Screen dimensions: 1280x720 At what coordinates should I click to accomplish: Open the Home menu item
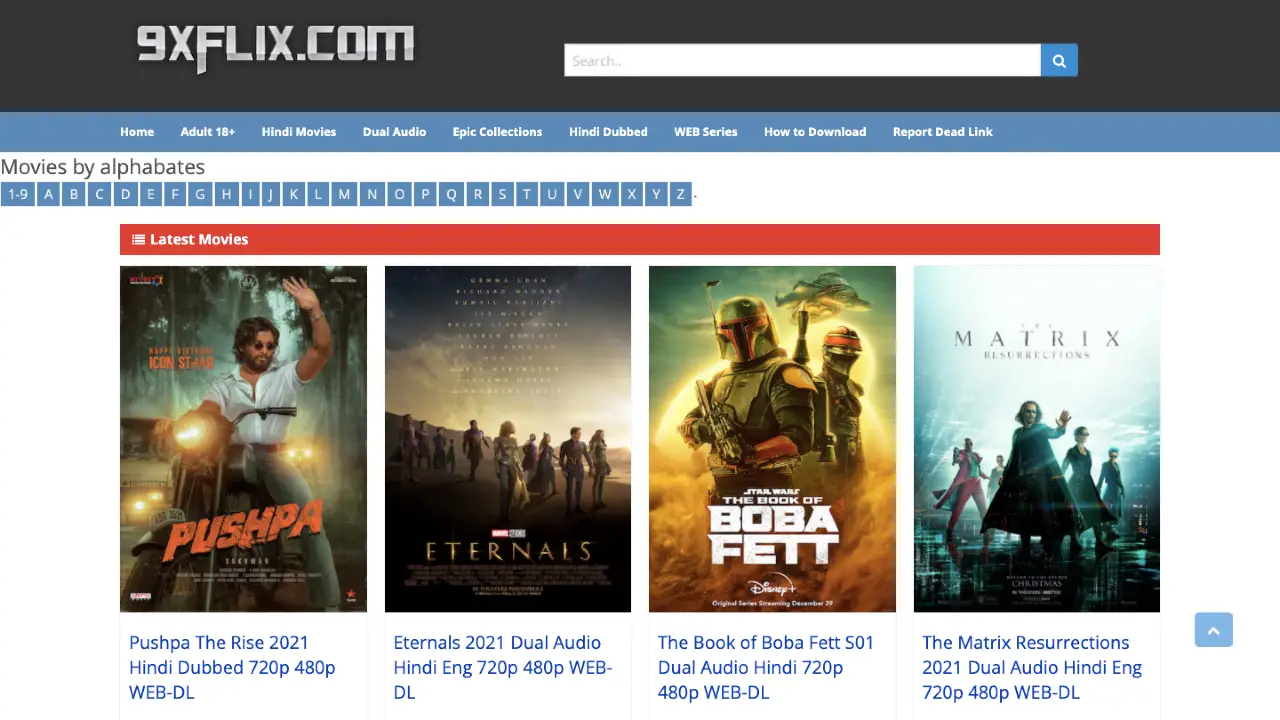pos(137,132)
